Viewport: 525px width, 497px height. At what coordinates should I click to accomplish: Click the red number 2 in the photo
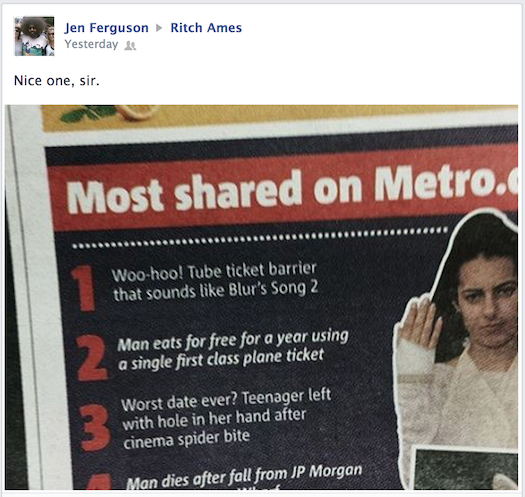[x=91, y=358]
